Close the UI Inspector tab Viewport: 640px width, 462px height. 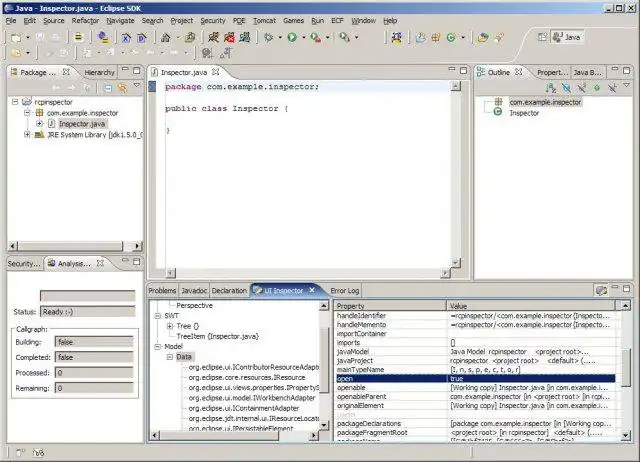click(312, 290)
